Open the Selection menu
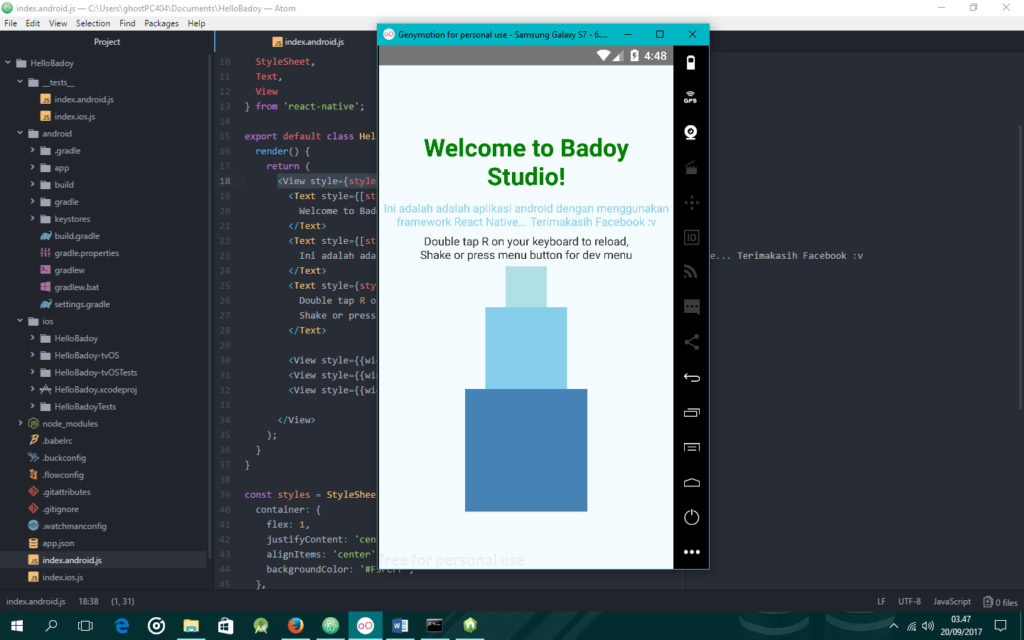The height and width of the screenshot is (640, 1024). tap(93, 23)
